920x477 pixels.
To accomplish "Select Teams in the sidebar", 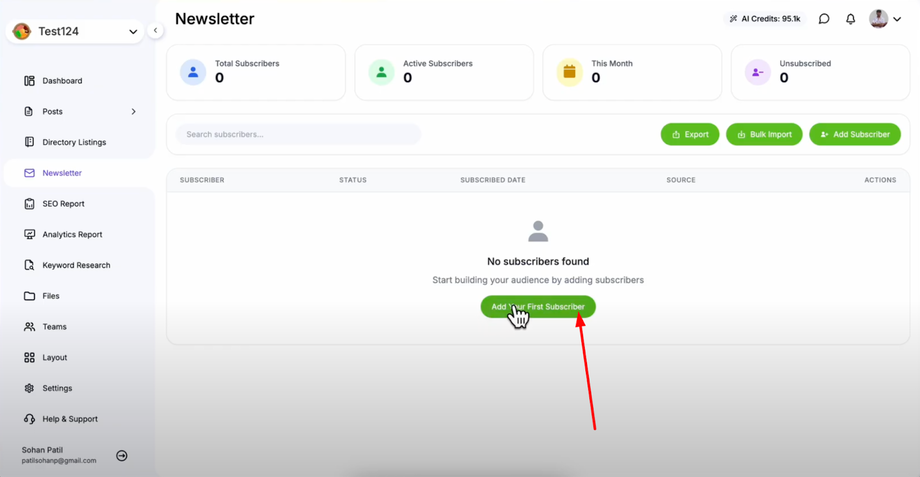I will pyautogui.click(x=54, y=327).
